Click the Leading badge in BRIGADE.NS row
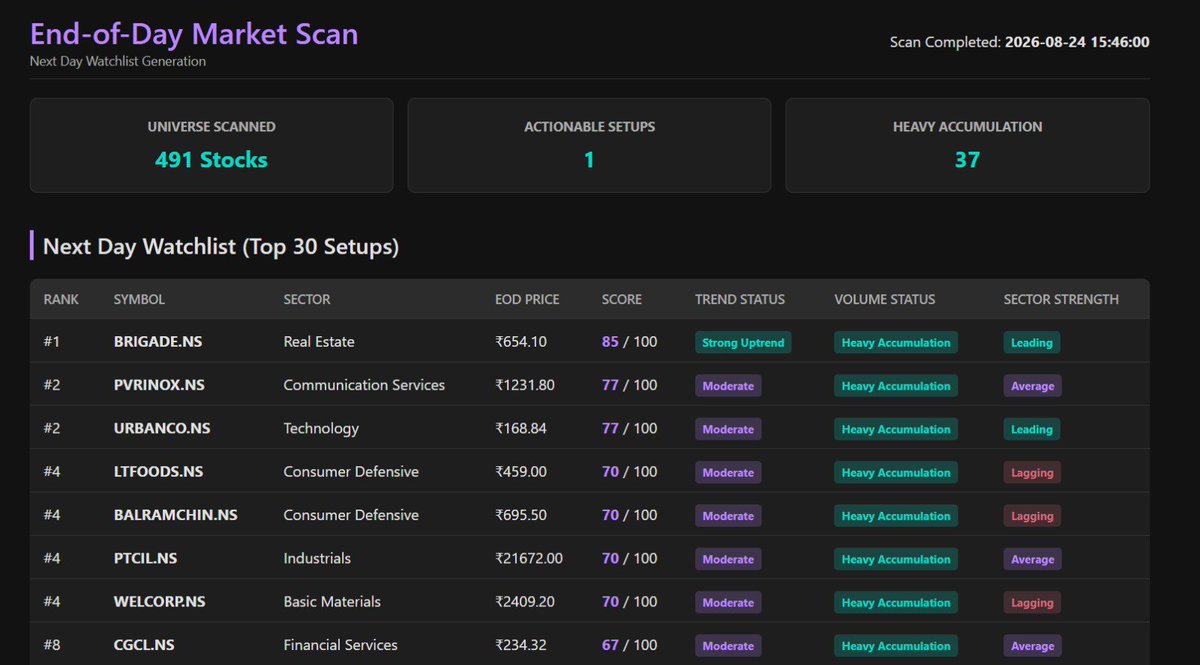 pos(1032,343)
